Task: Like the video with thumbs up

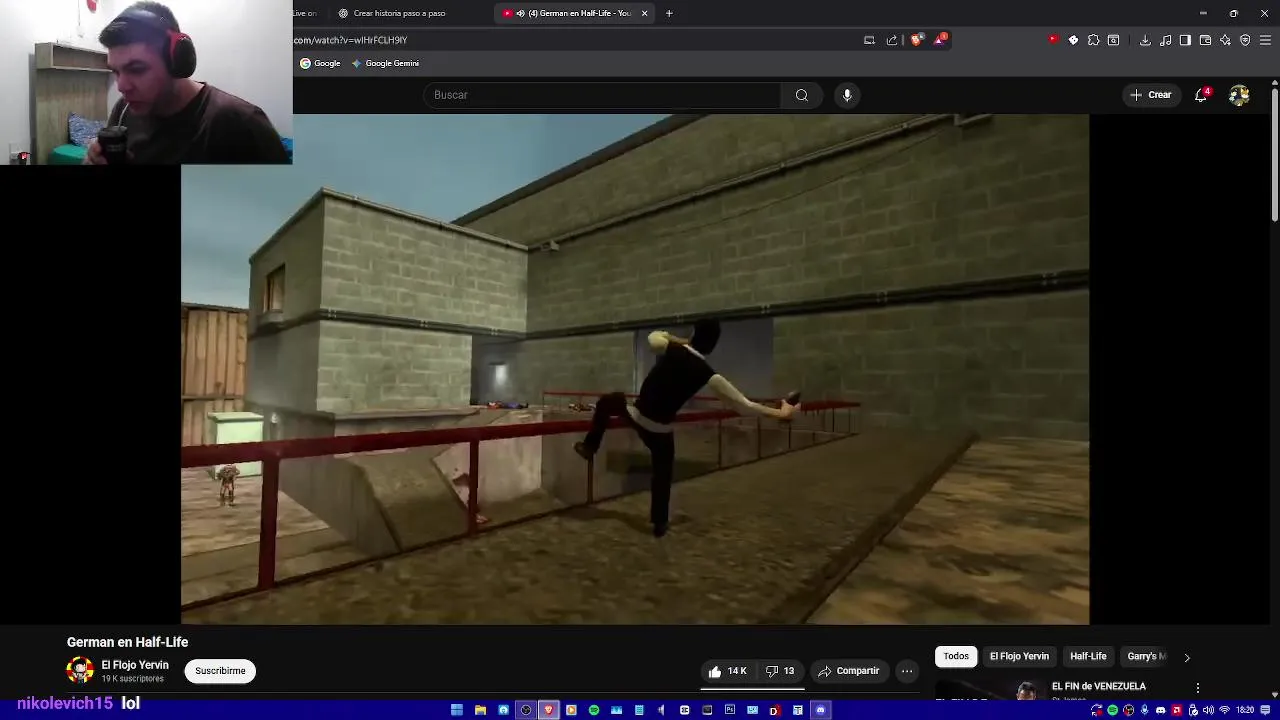Action: (729, 671)
